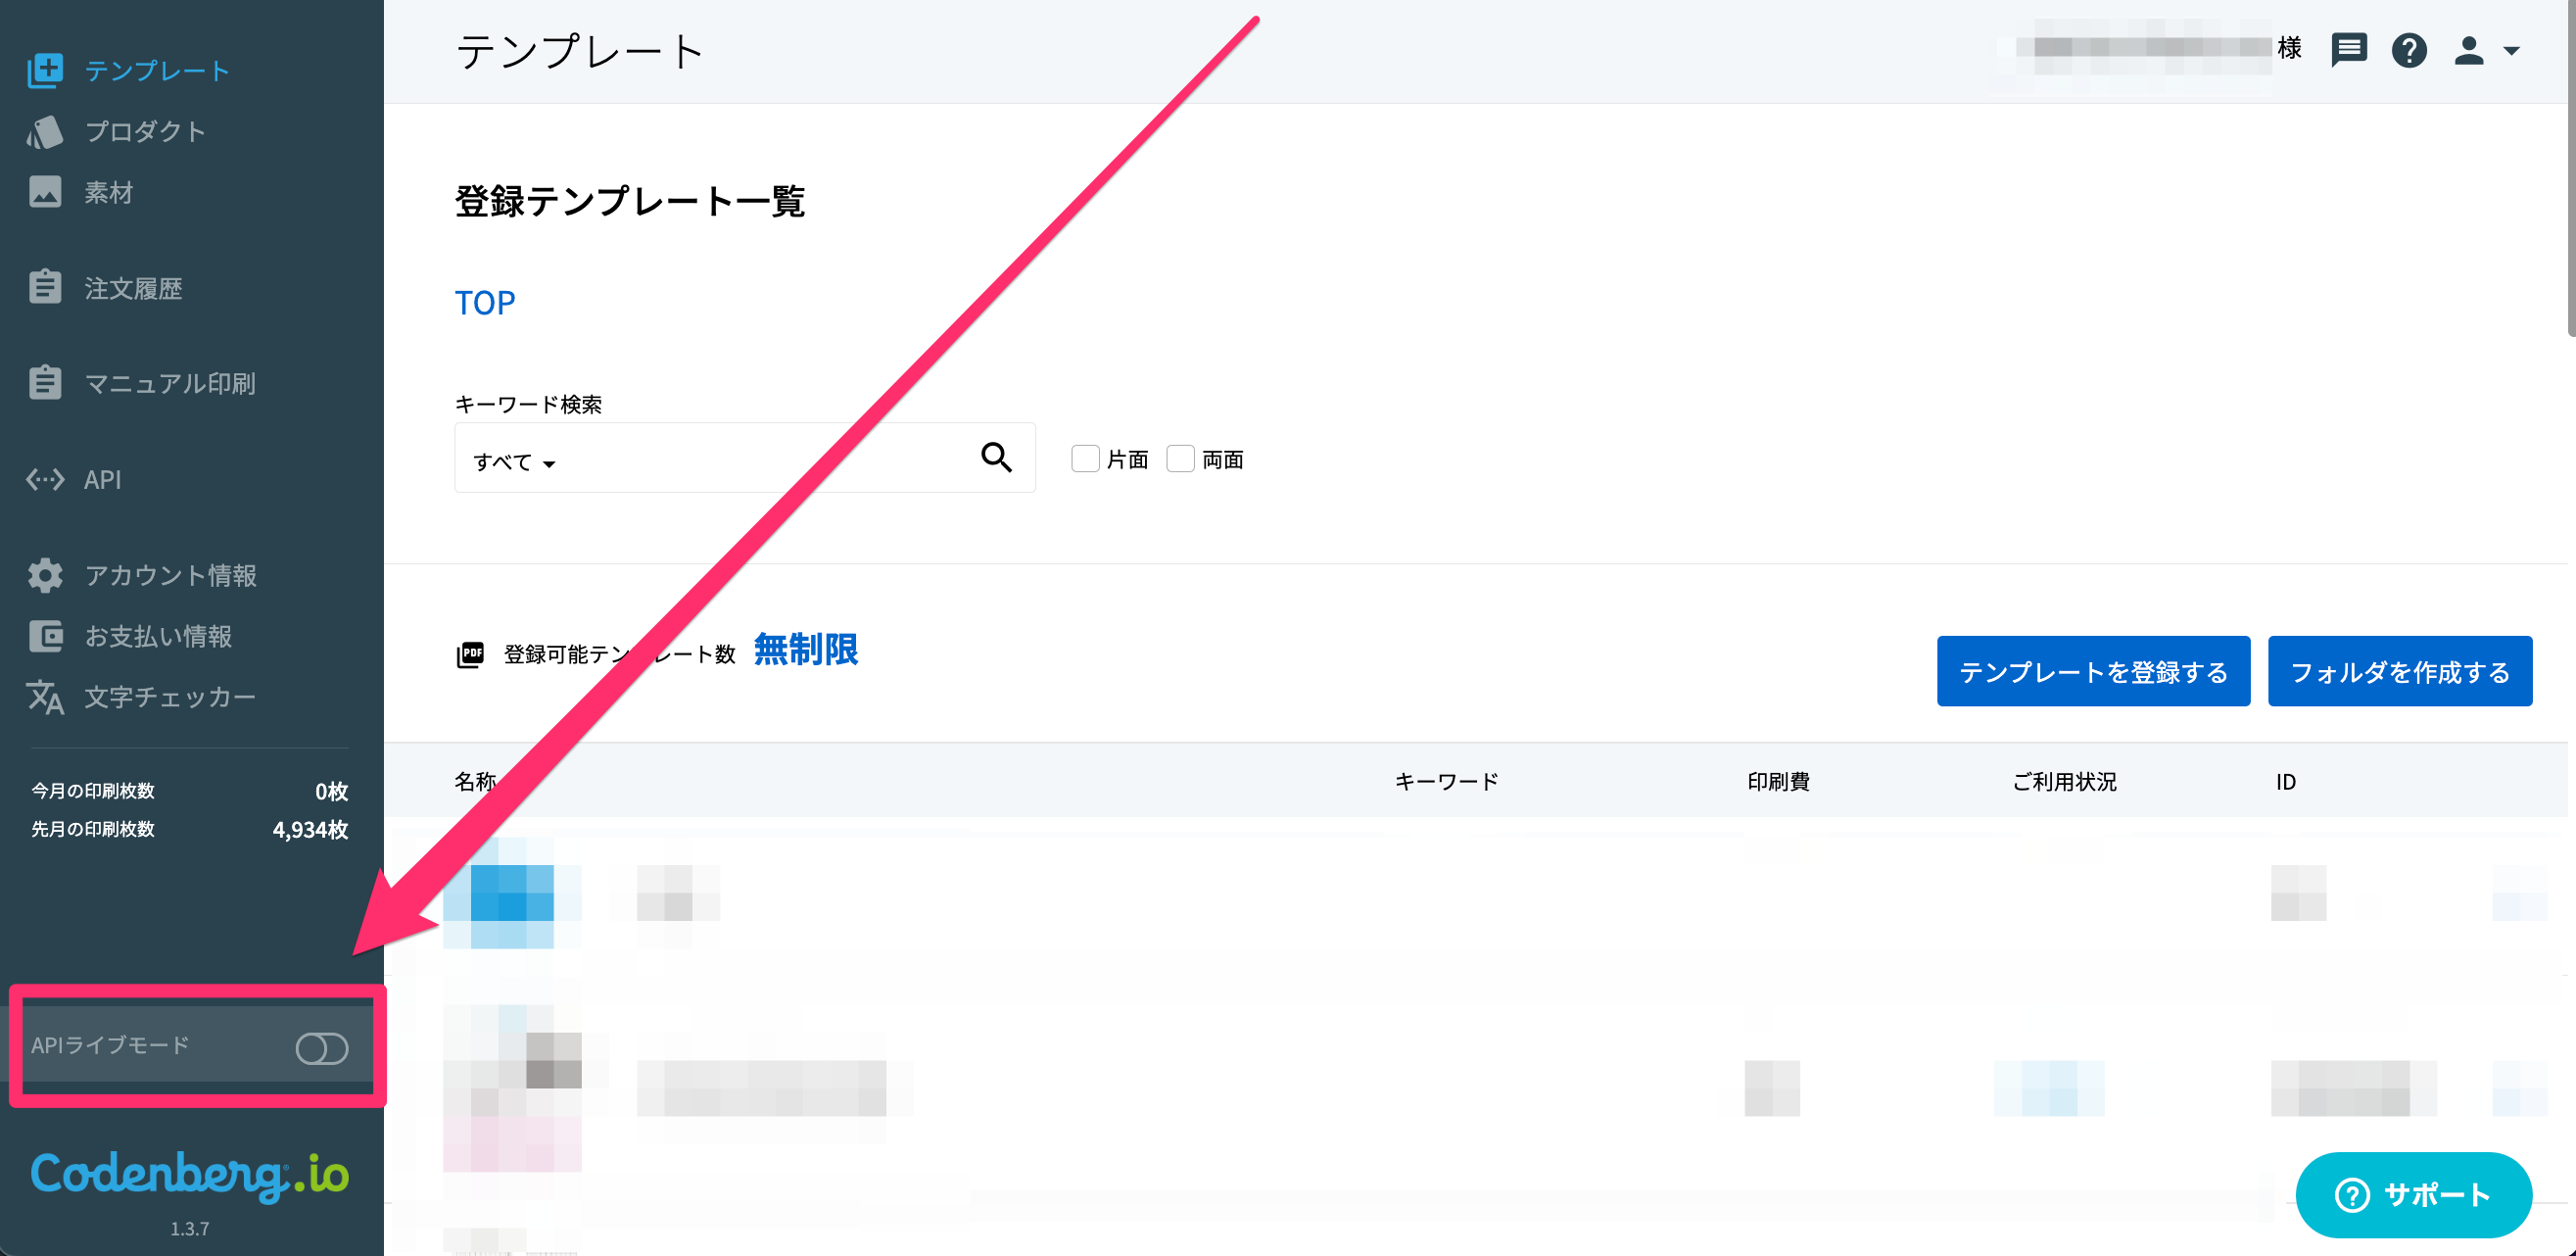This screenshot has height=1256, width=2576.
Task: Click the 印刷費 column header
Action: click(x=1778, y=782)
